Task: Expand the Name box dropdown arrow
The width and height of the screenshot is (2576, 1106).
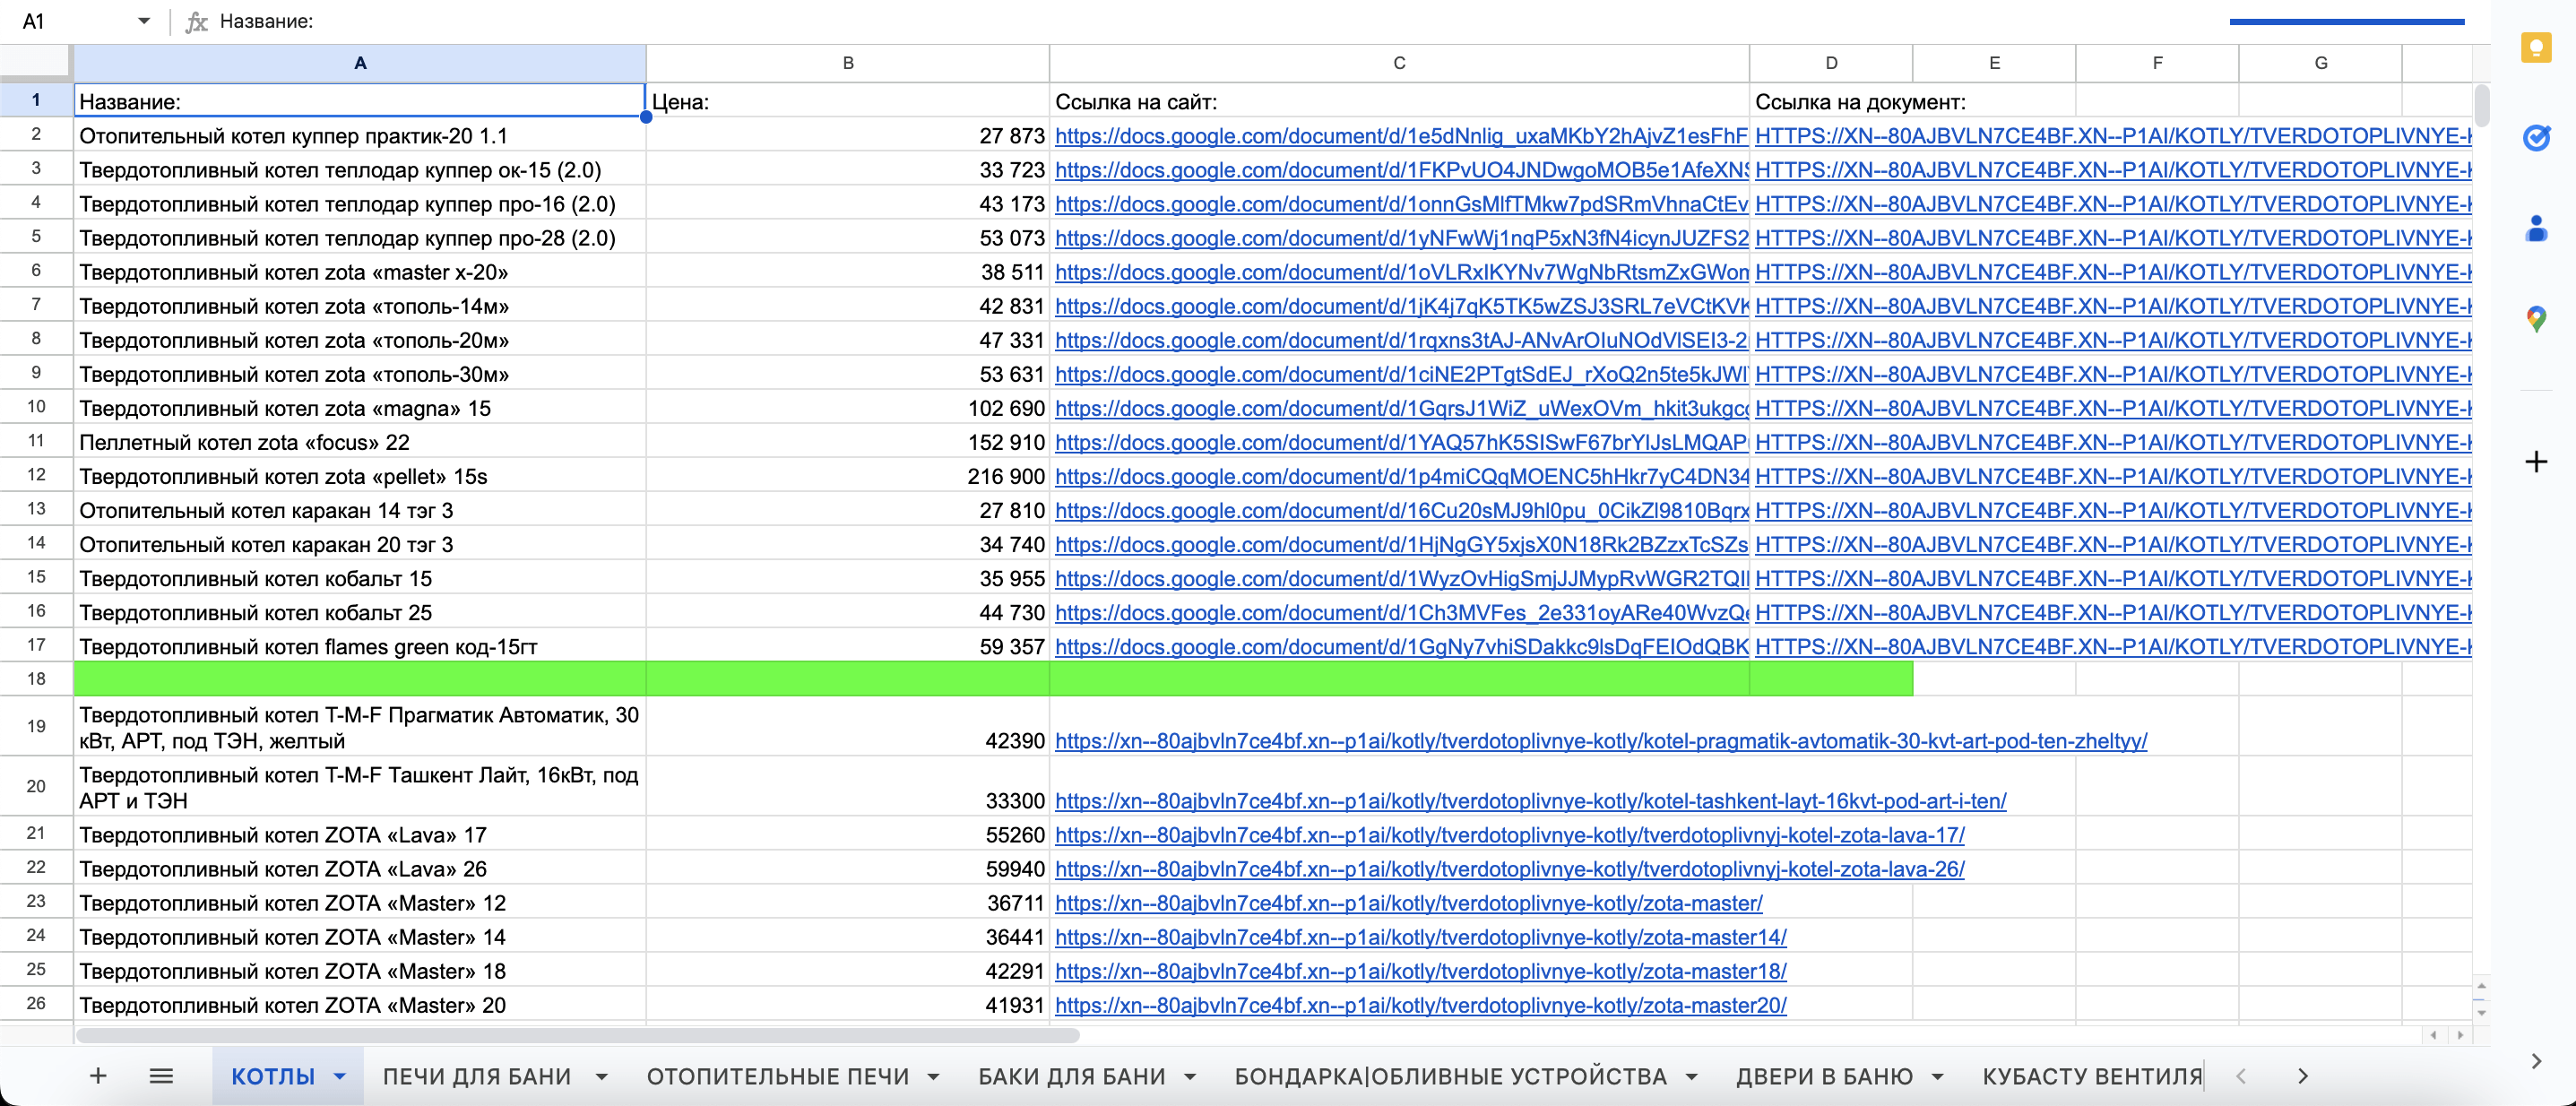Action: [144, 21]
